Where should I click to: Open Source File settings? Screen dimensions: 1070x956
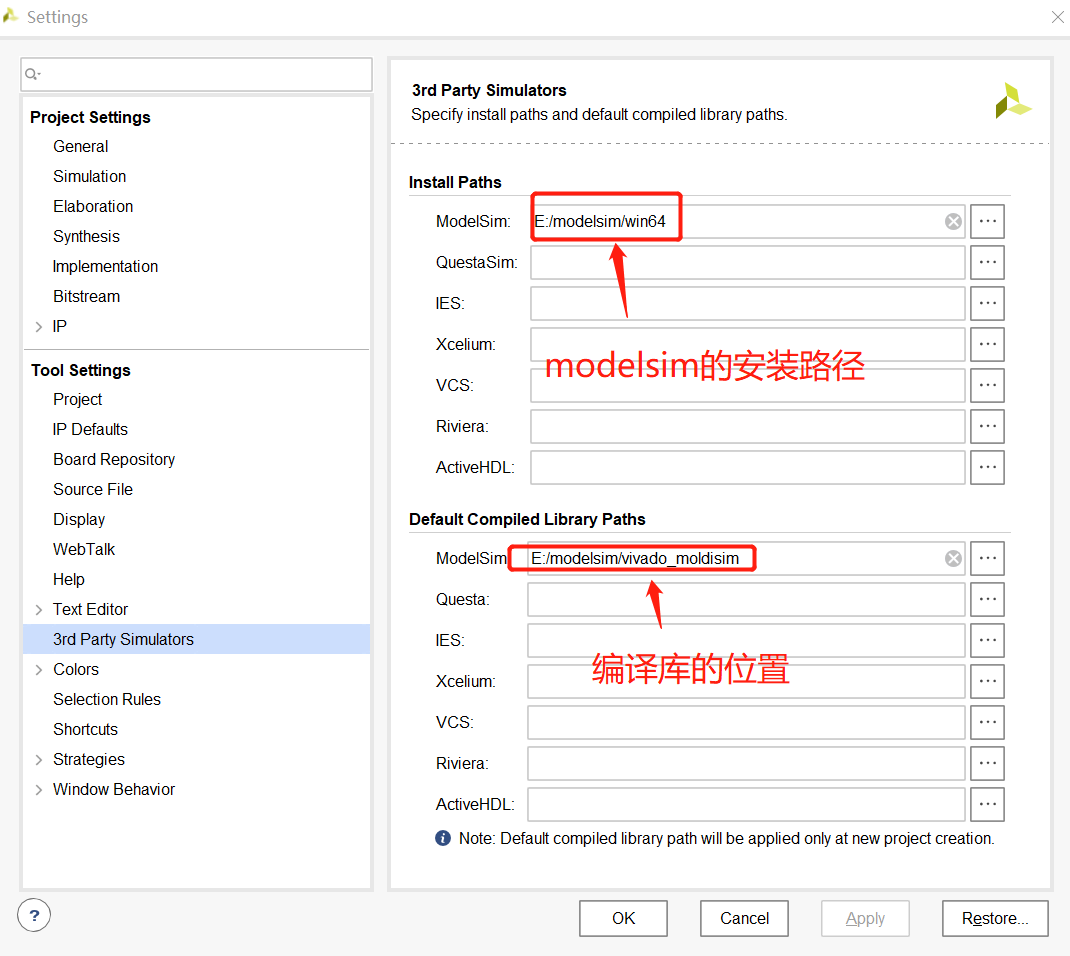(93, 489)
